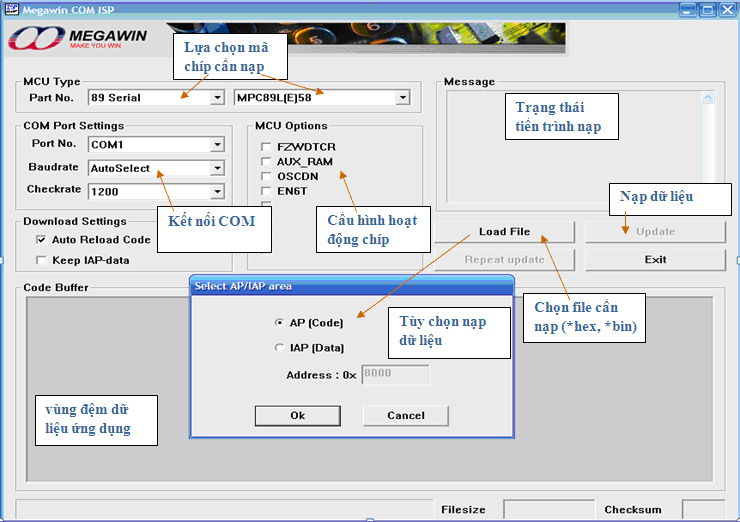Image resolution: width=740 pixels, height=522 pixels.
Task: Click the Code Buffer label
Action: tap(56, 287)
